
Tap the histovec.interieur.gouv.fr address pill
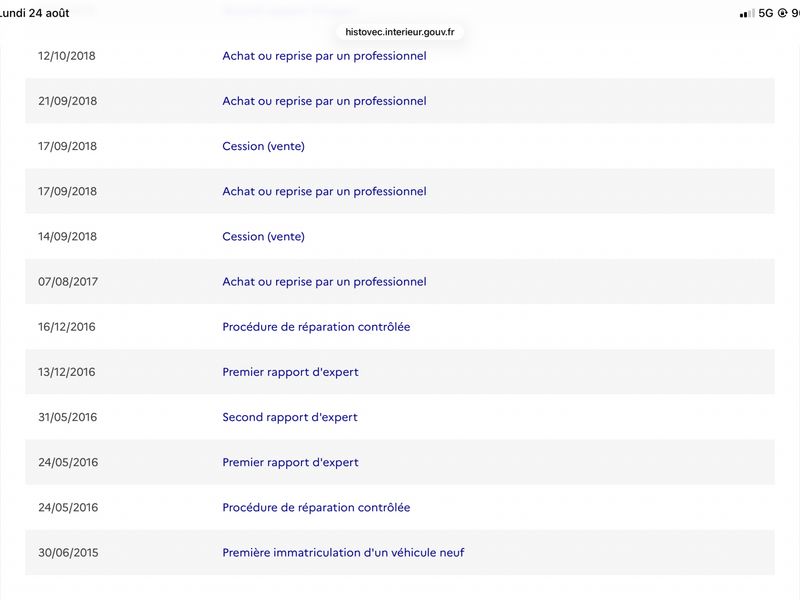399,32
